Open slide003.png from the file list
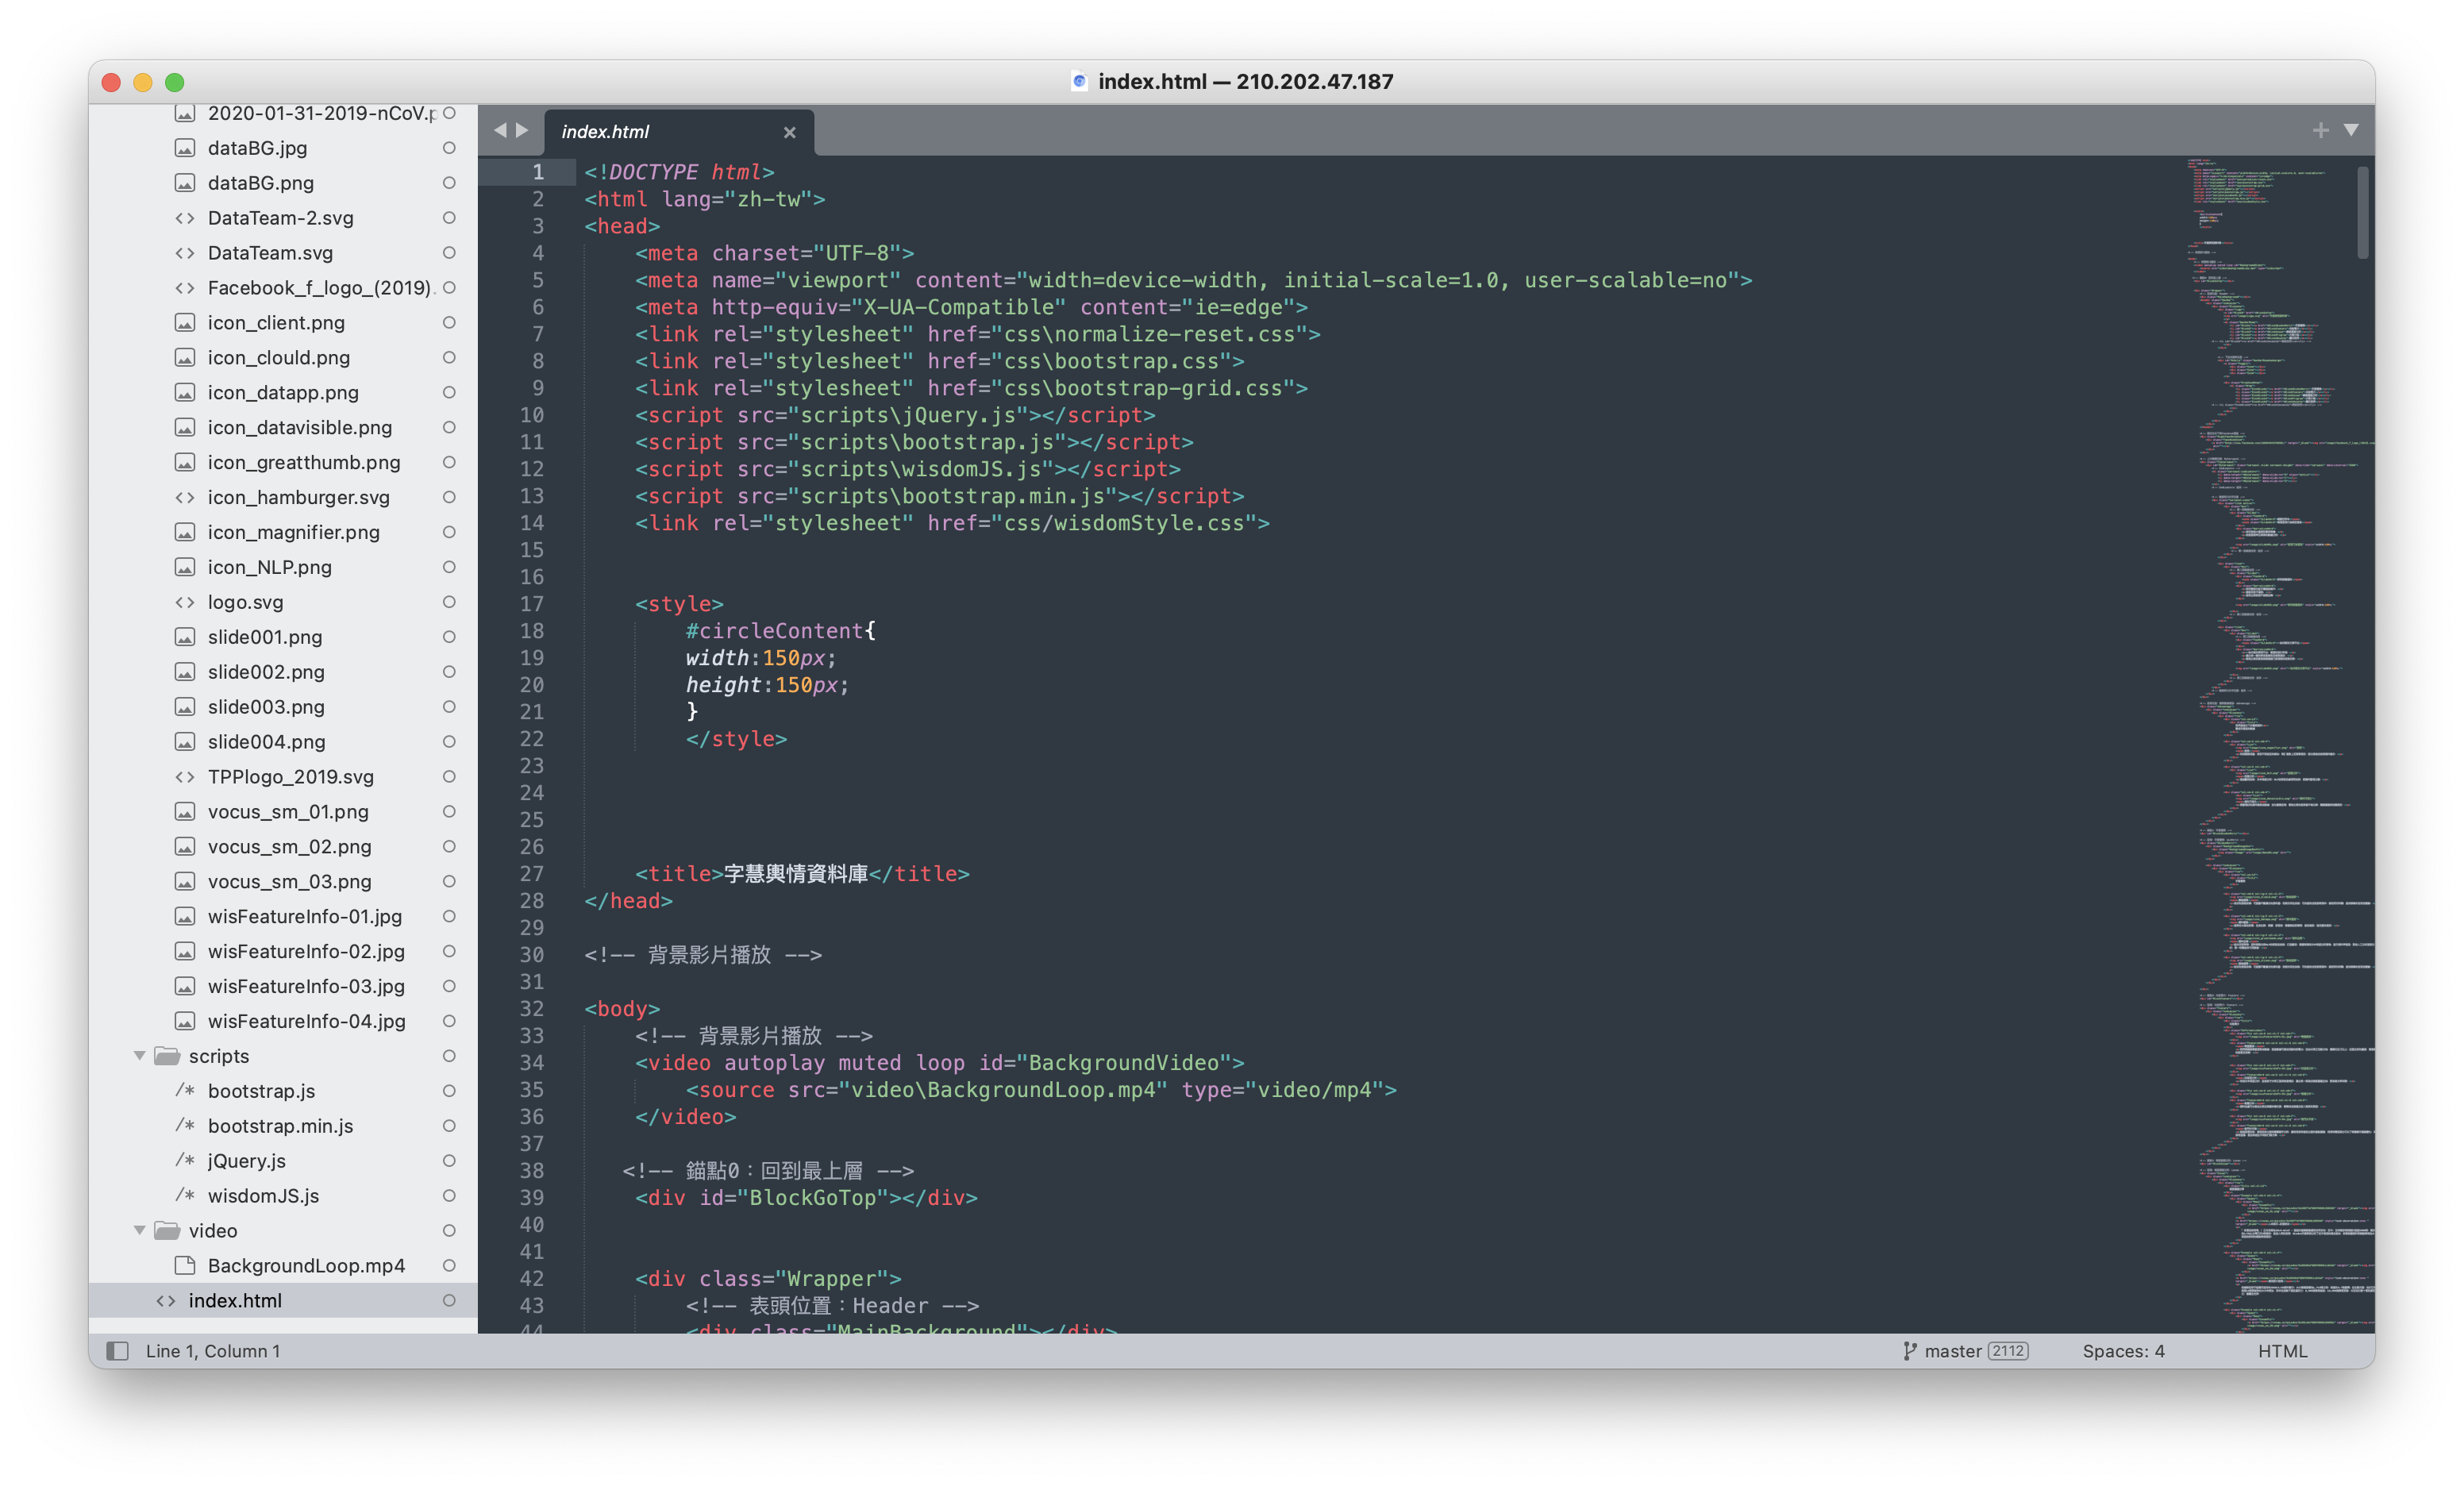This screenshot has width=2464, height=1486. point(266,707)
